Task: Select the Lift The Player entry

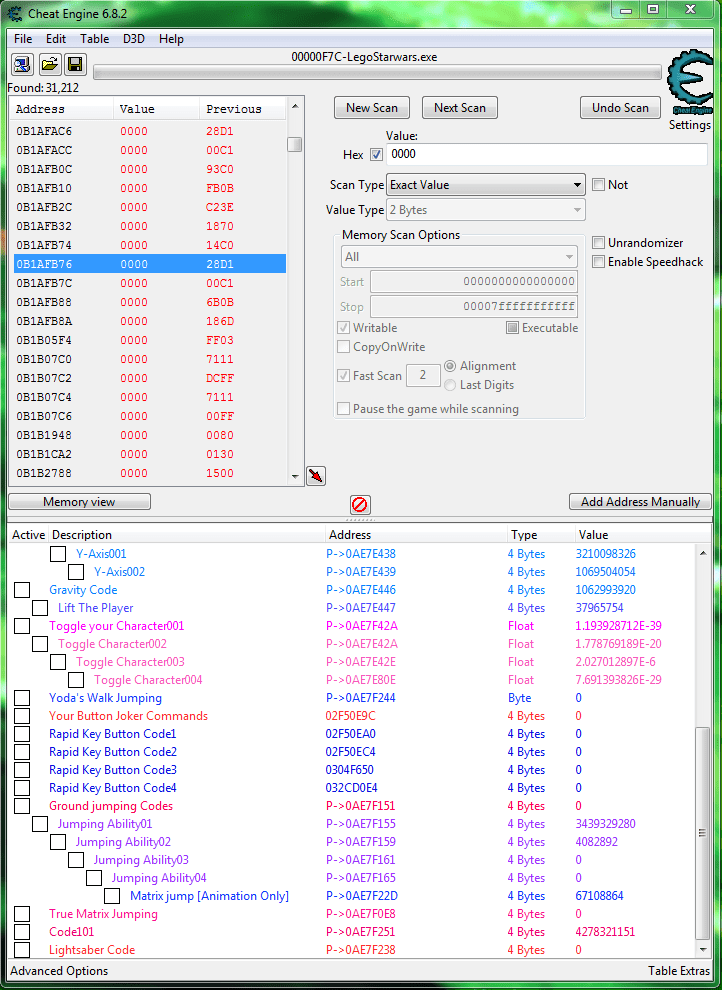Action: (95, 608)
